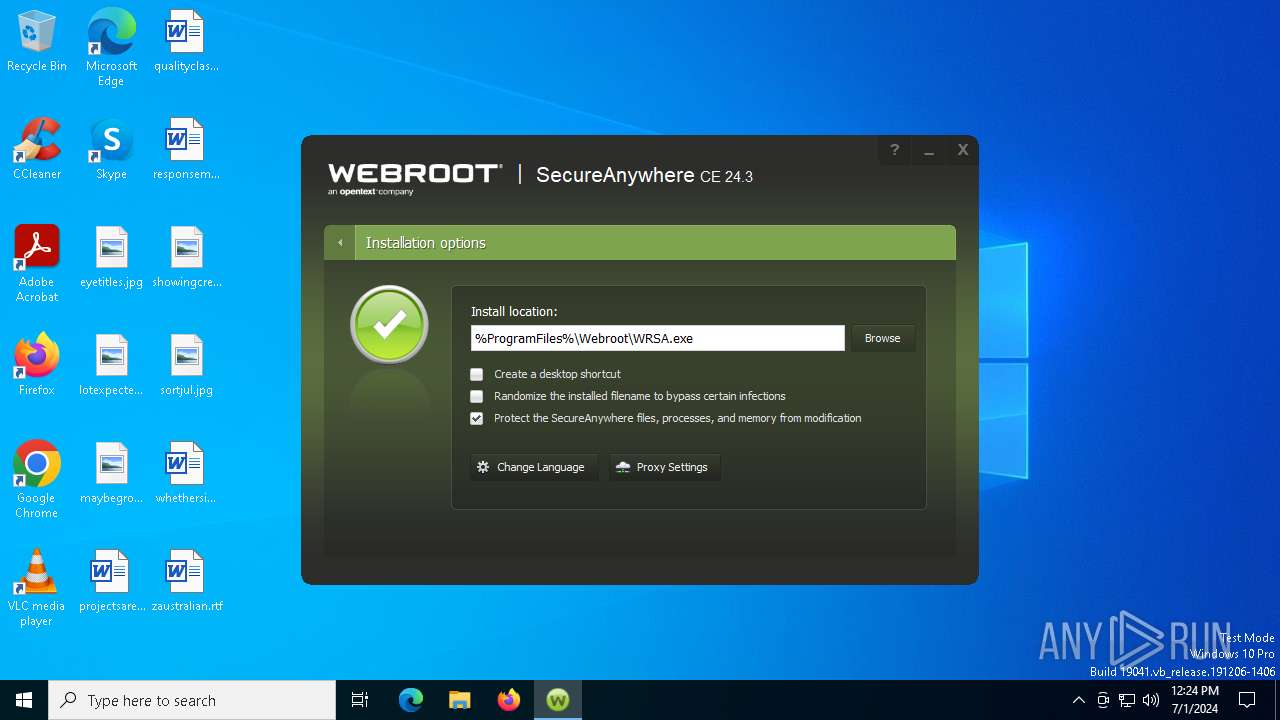
Task: Select Microsoft Edge desktop shortcut
Action: pos(111,47)
